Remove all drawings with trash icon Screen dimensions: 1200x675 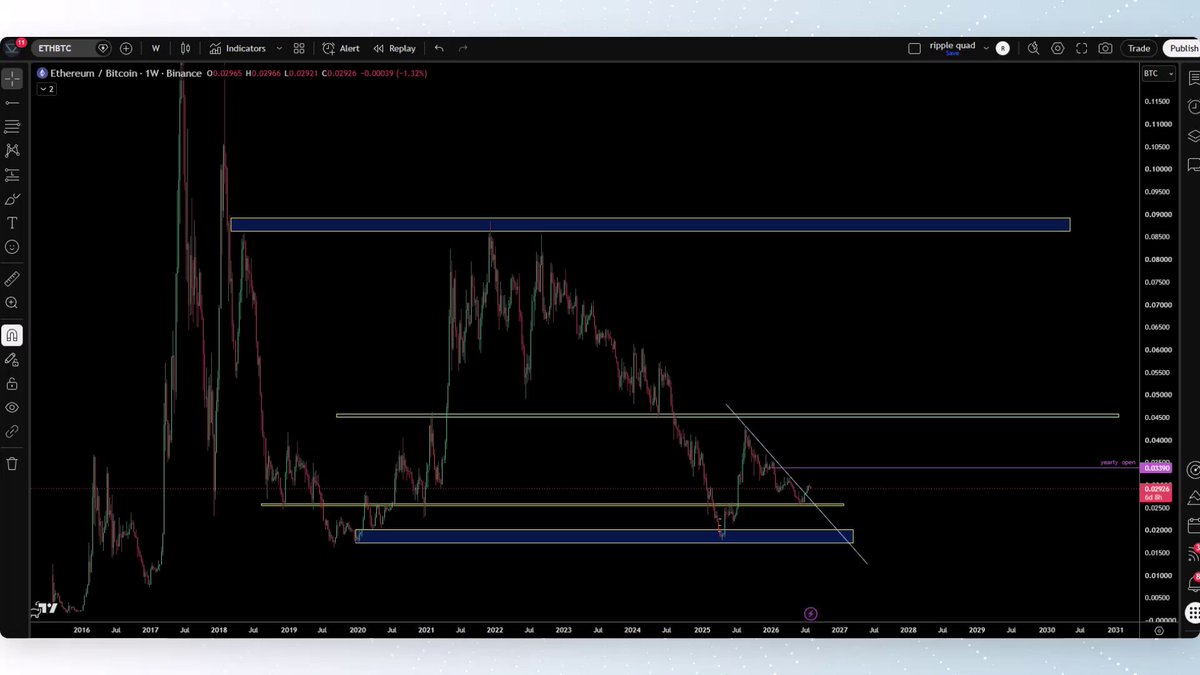coord(12,464)
